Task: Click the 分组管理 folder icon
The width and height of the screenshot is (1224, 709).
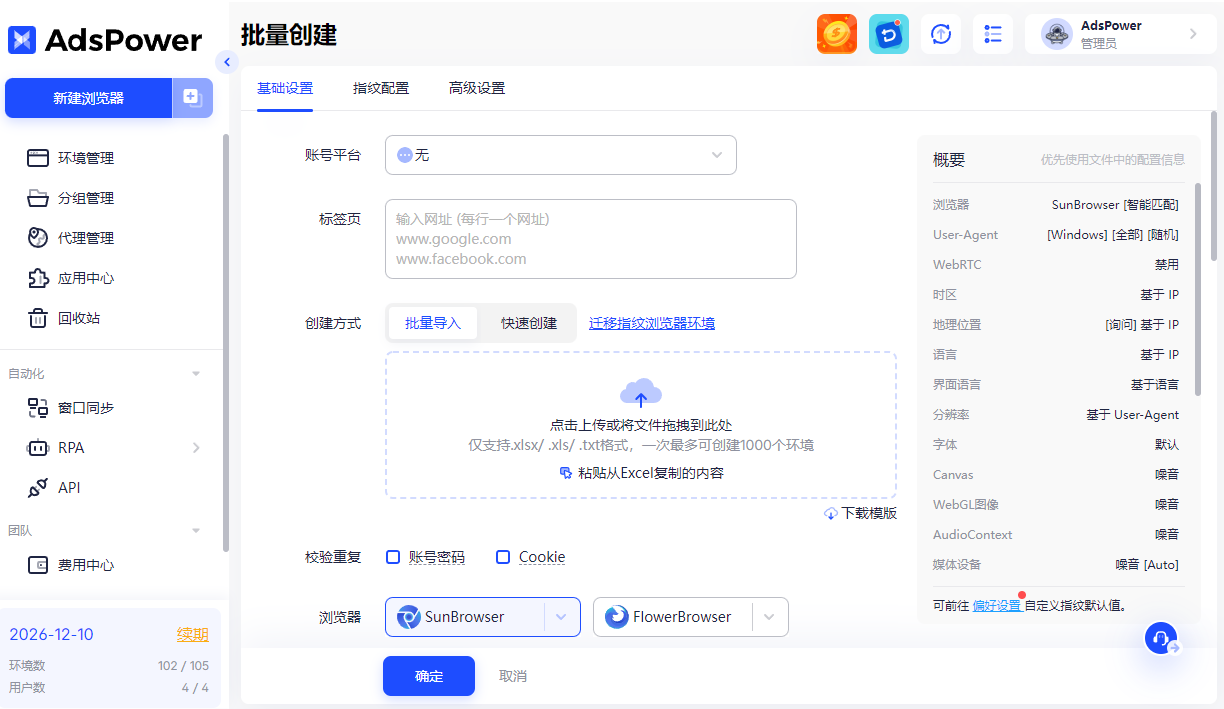Action: [x=38, y=198]
